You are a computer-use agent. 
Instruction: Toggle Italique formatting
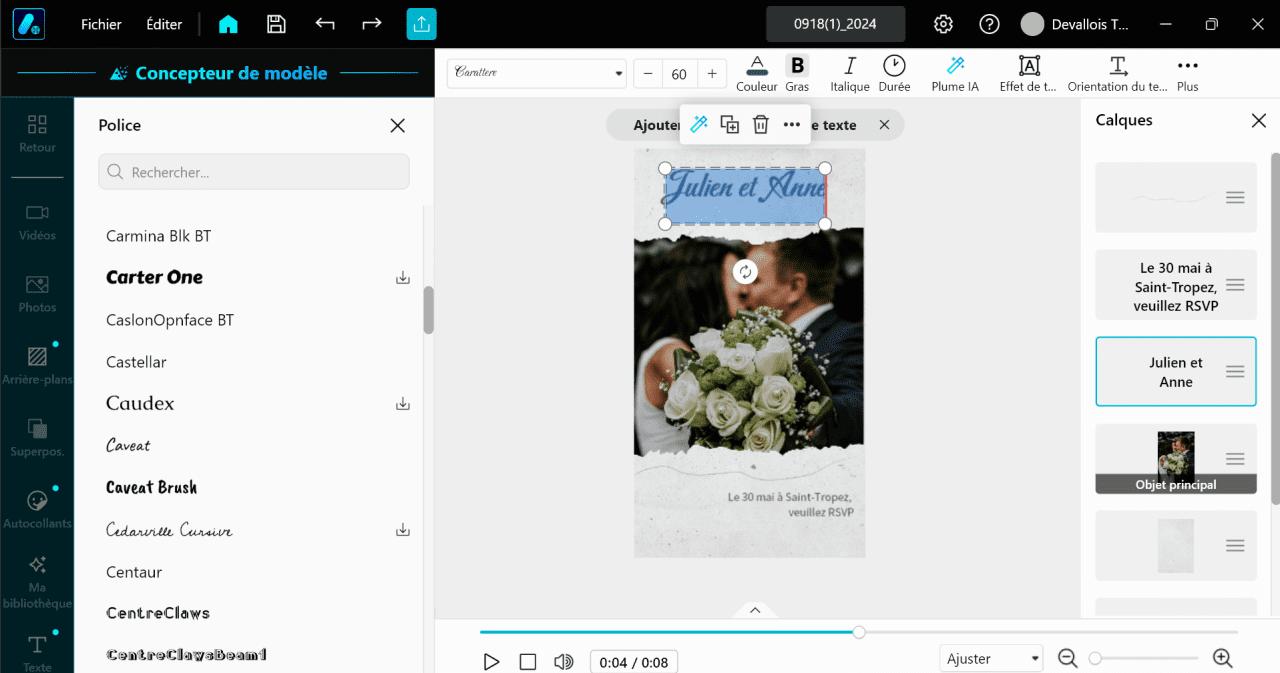850,74
